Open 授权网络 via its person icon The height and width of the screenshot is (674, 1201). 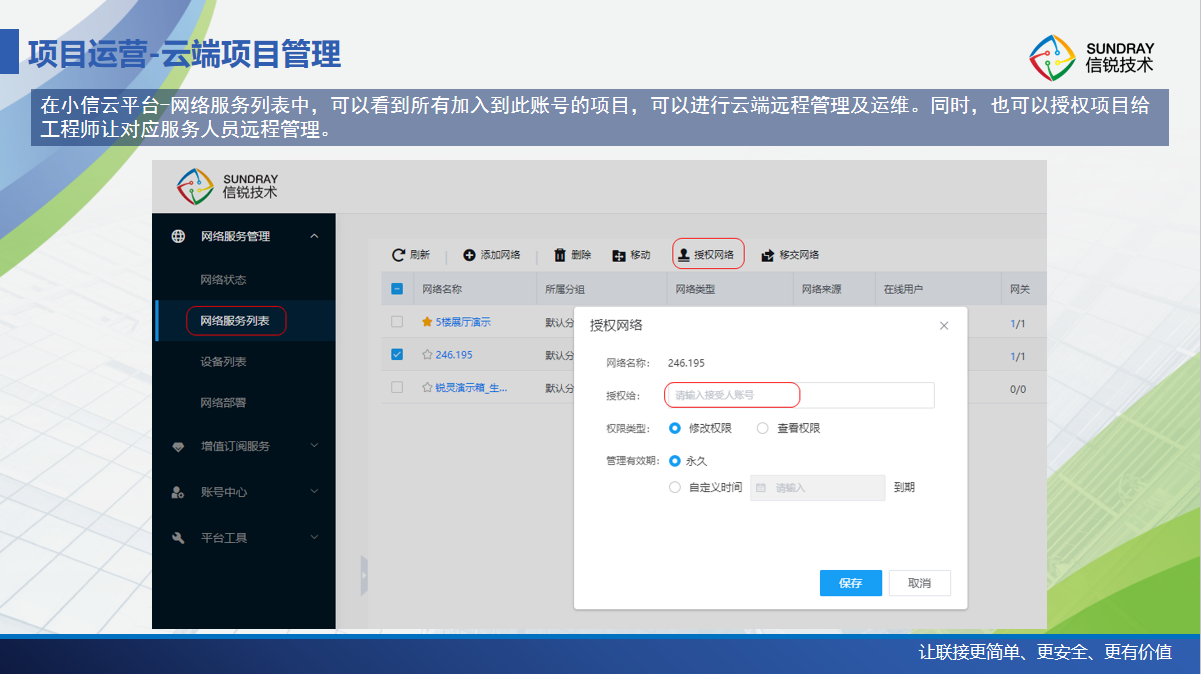click(684, 255)
